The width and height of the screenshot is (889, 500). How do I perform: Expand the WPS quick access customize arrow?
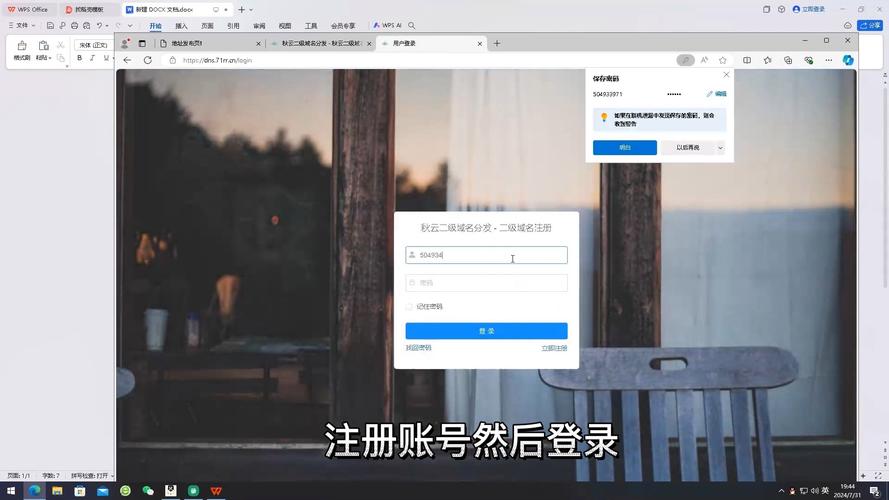[130, 26]
